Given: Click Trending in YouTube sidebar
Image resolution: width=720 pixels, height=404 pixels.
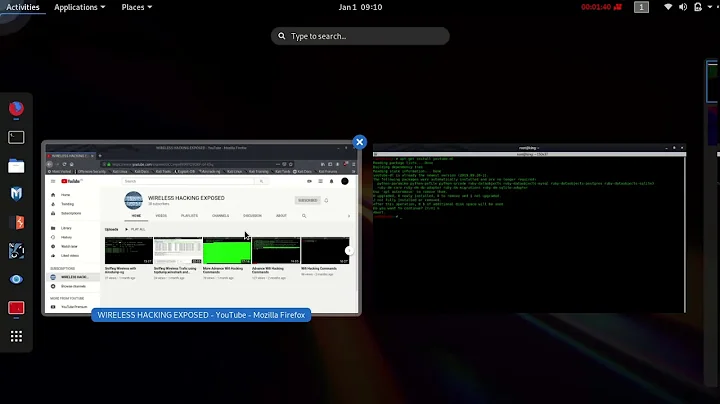Looking at the screenshot, I should 68,204.
